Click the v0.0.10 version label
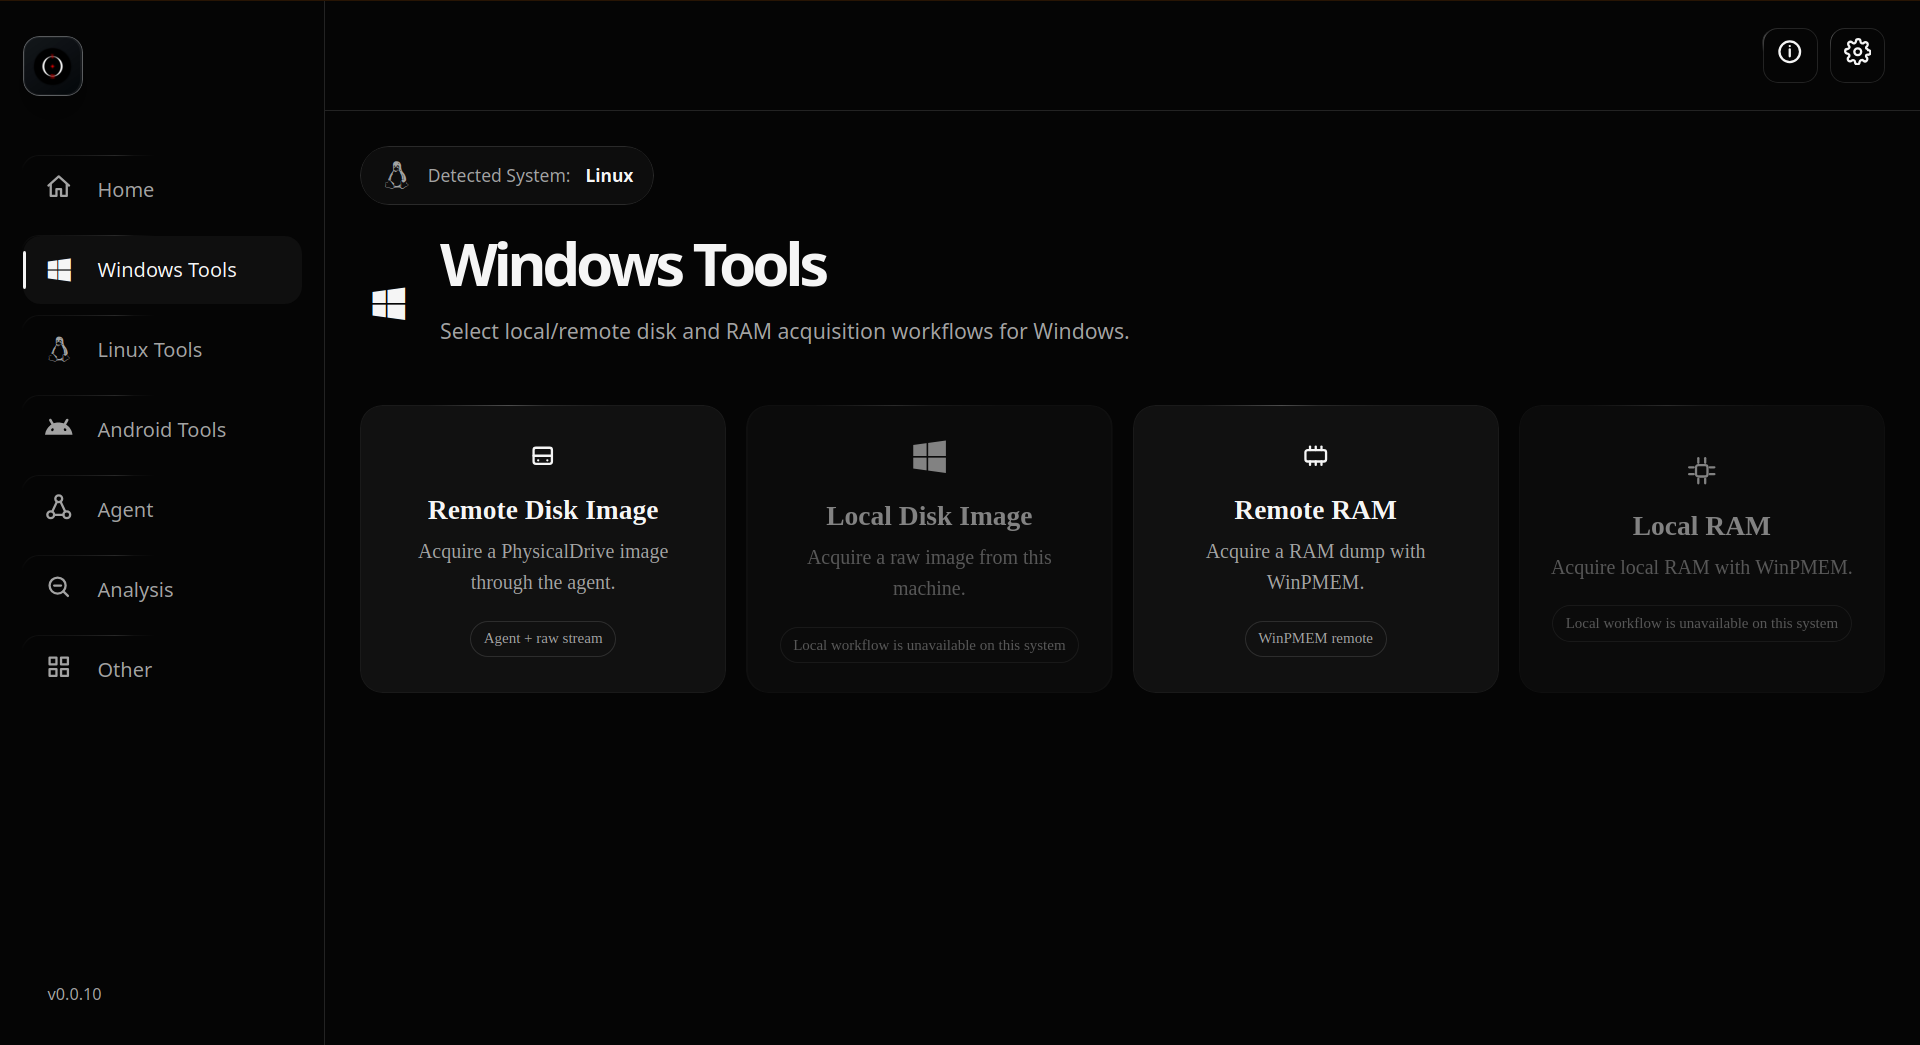Screen dimensions: 1920x1045 [x=74, y=994]
